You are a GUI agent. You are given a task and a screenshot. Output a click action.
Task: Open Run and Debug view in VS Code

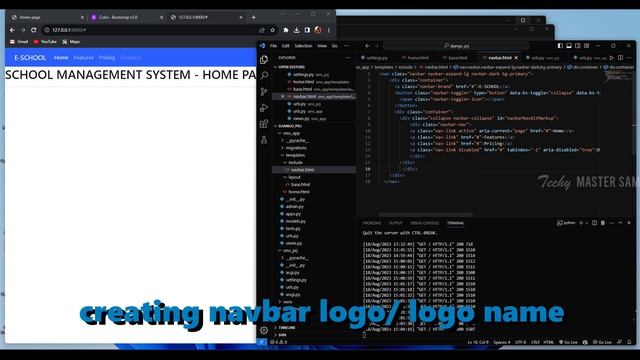click(x=264, y=108)
